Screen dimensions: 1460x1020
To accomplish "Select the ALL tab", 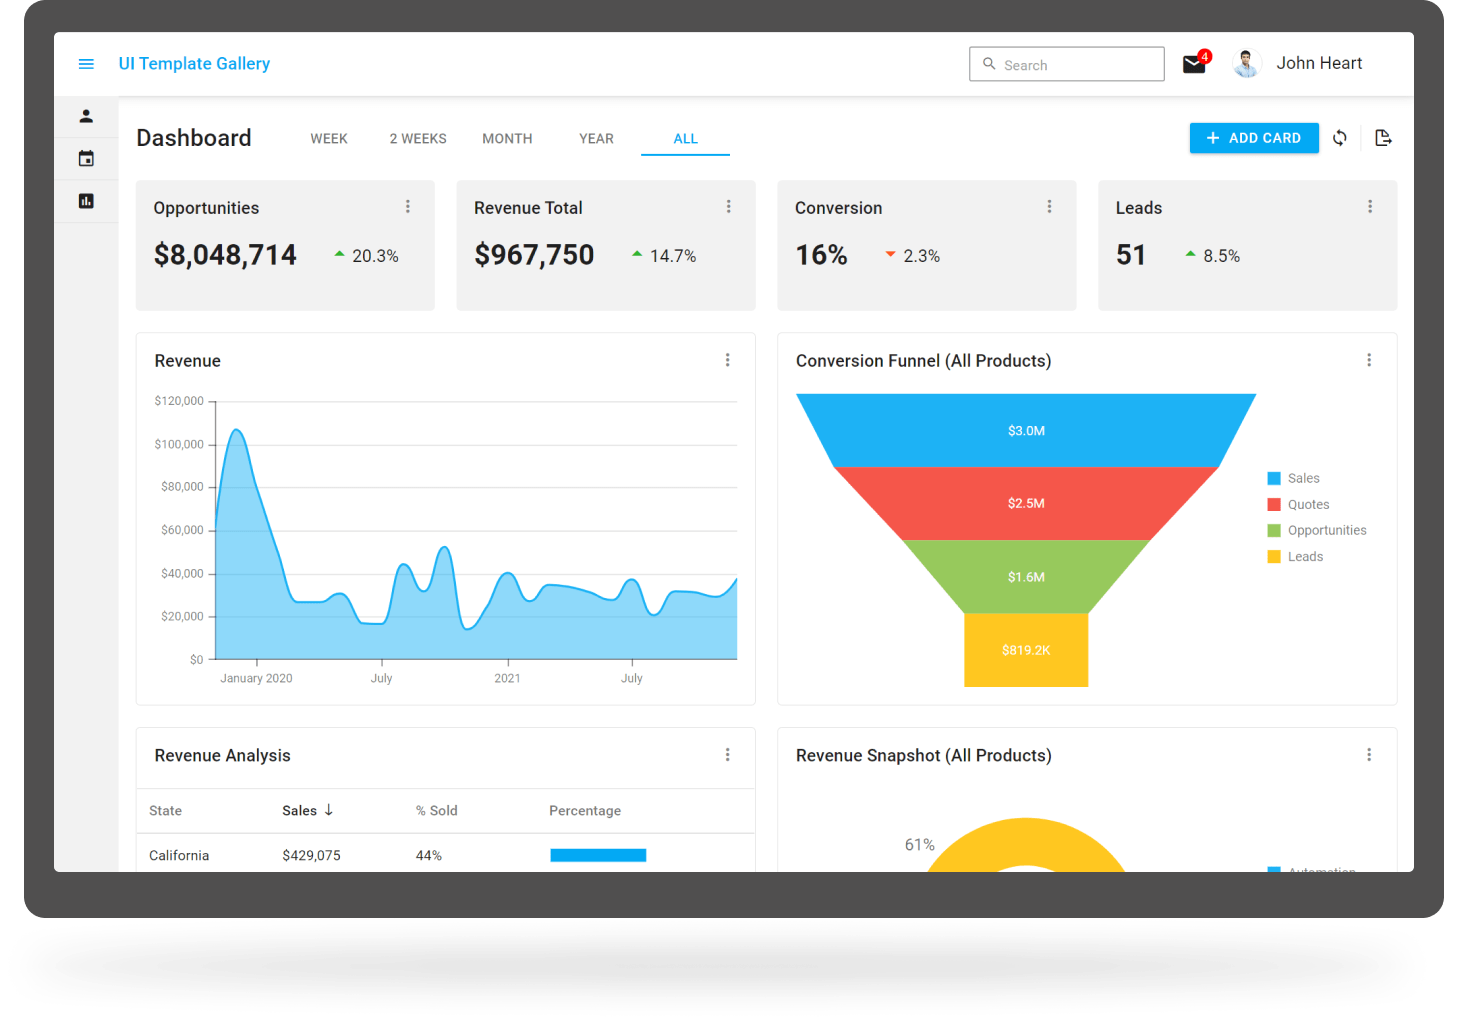I will [x=686, y=139].
